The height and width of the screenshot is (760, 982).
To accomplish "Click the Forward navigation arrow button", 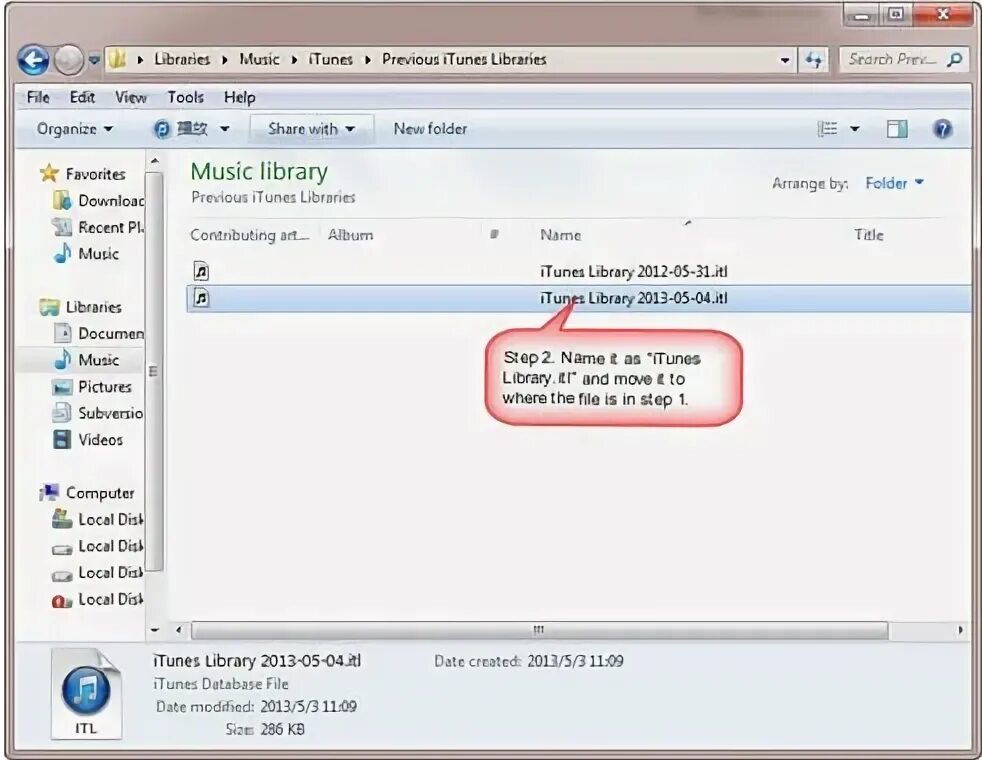I will 68,60.
